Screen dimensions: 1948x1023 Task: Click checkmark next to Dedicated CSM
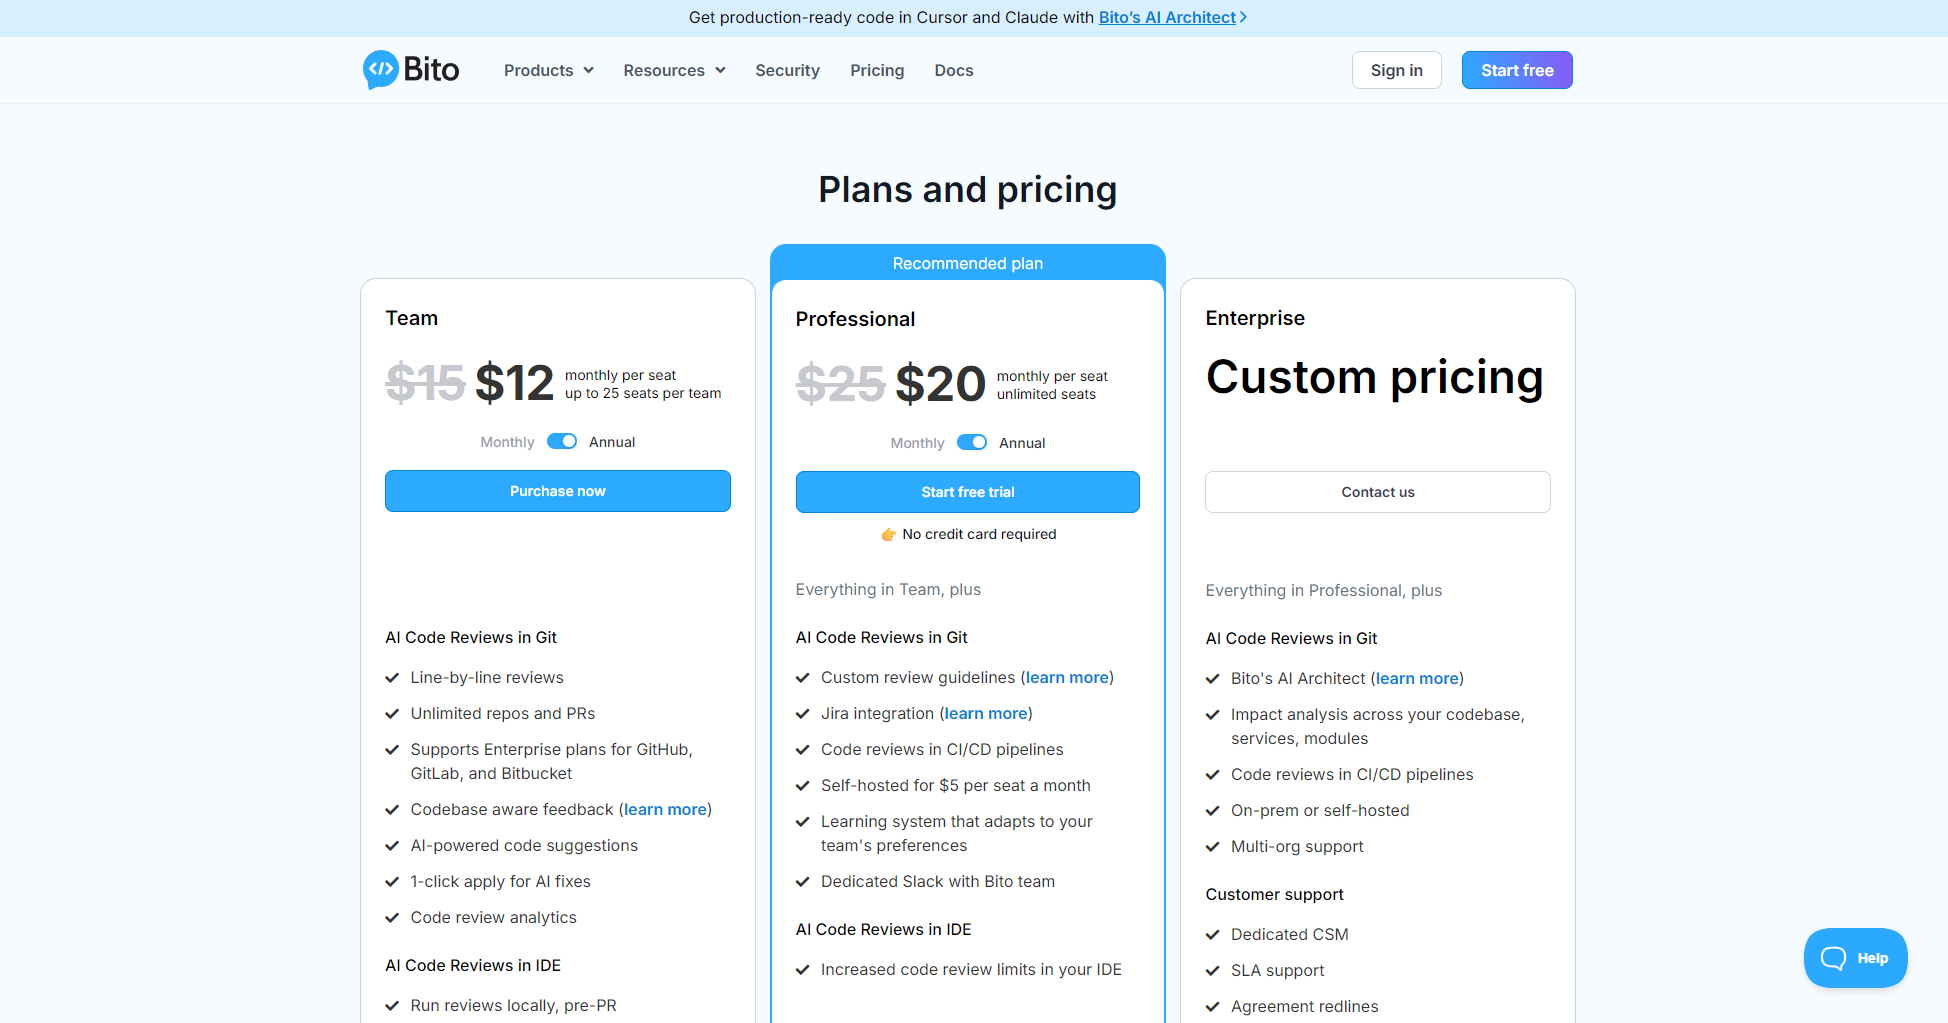click(x=1213, y=935)
